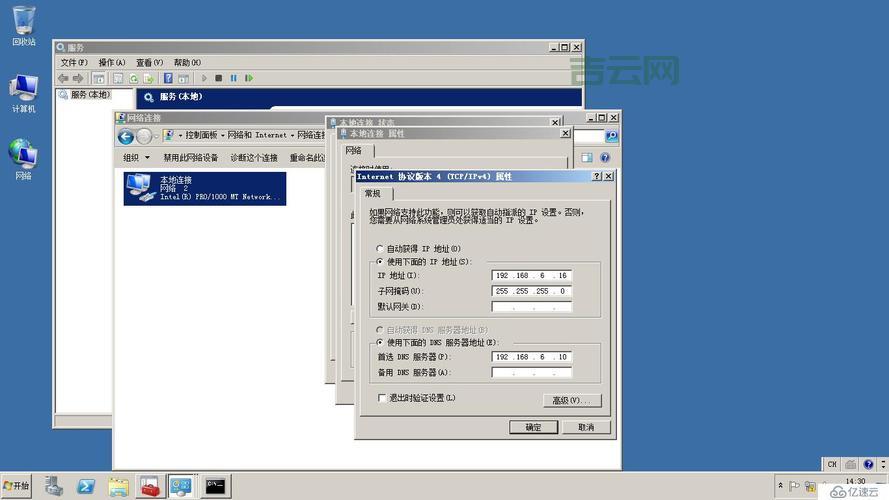
Task: Click the Stop Service icon in Services toolbar
Action: (219, 78)
